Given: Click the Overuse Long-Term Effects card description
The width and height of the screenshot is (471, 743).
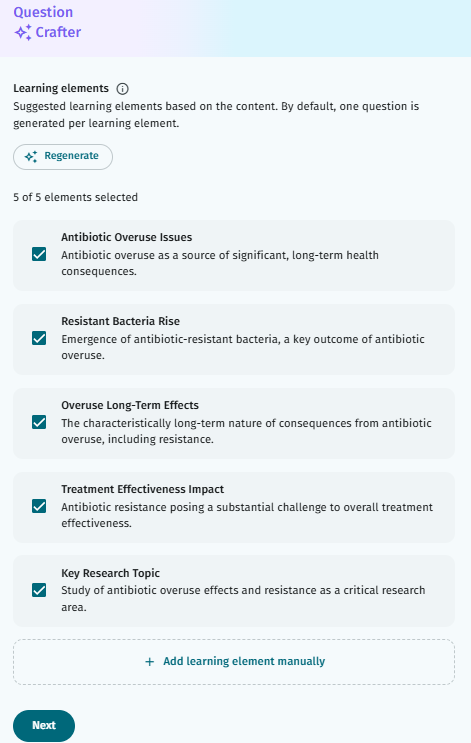Looking at the screenshot, I should [x=246, y=431].
